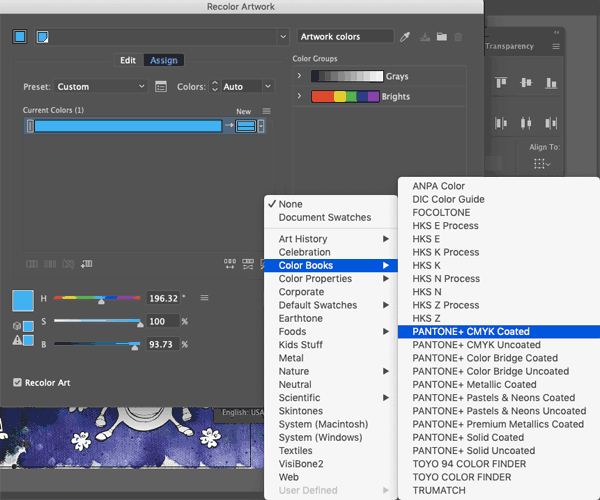Click the Hue value field 196.32
The width and height of the screenshot is (600, 500).
click(163, 298)
